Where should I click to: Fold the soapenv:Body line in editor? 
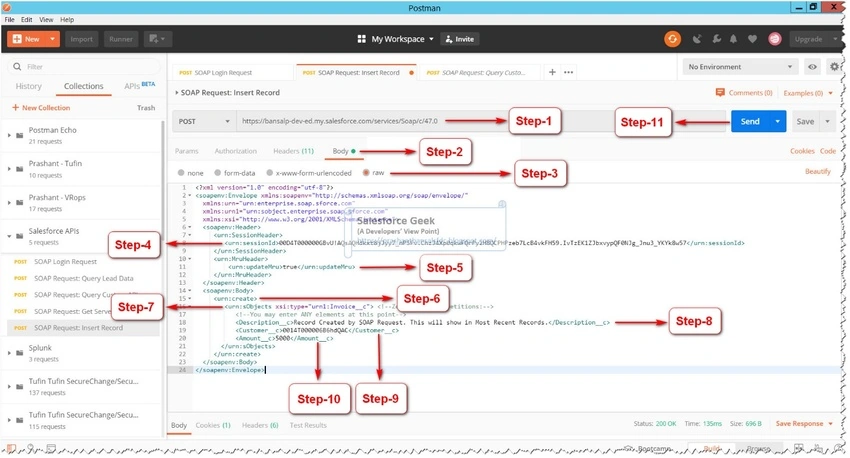[x=190, y=291]
